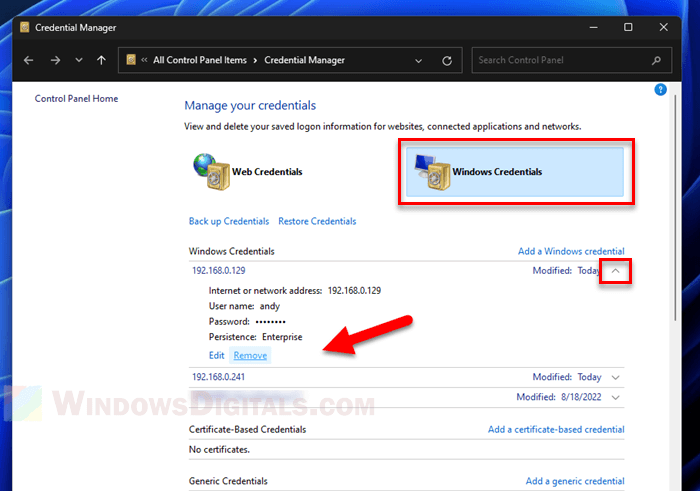Viewport: 700px width, 491px height.
Task: Edit the 192.168.0.129 credential
Action: pos(217,355)
